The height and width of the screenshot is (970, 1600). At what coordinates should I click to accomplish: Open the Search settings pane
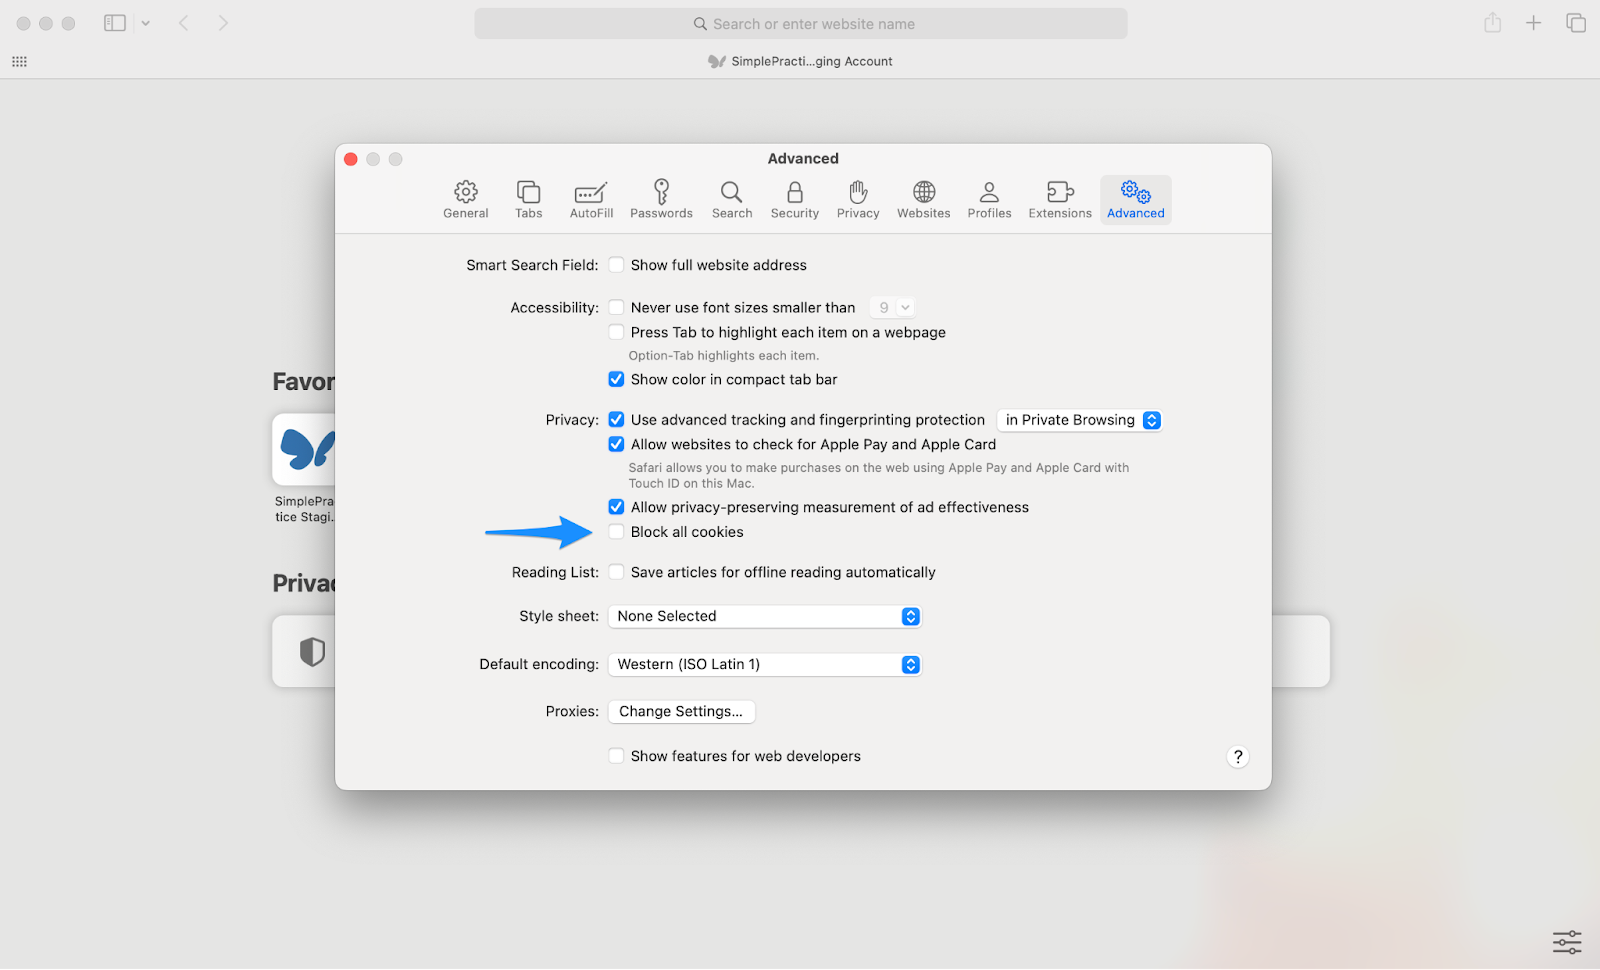click(x=731, y=199)
